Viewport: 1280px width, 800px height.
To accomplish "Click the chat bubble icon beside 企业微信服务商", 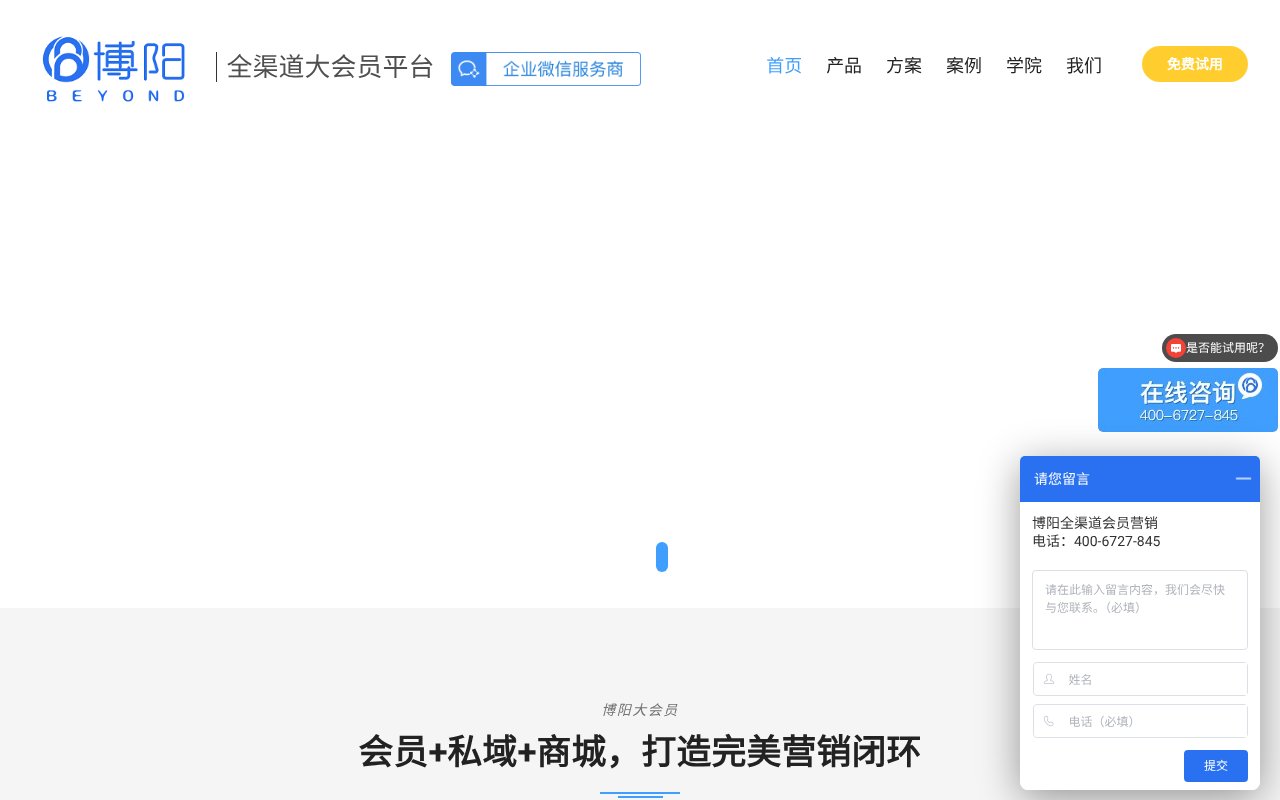I will click(468, 69).
